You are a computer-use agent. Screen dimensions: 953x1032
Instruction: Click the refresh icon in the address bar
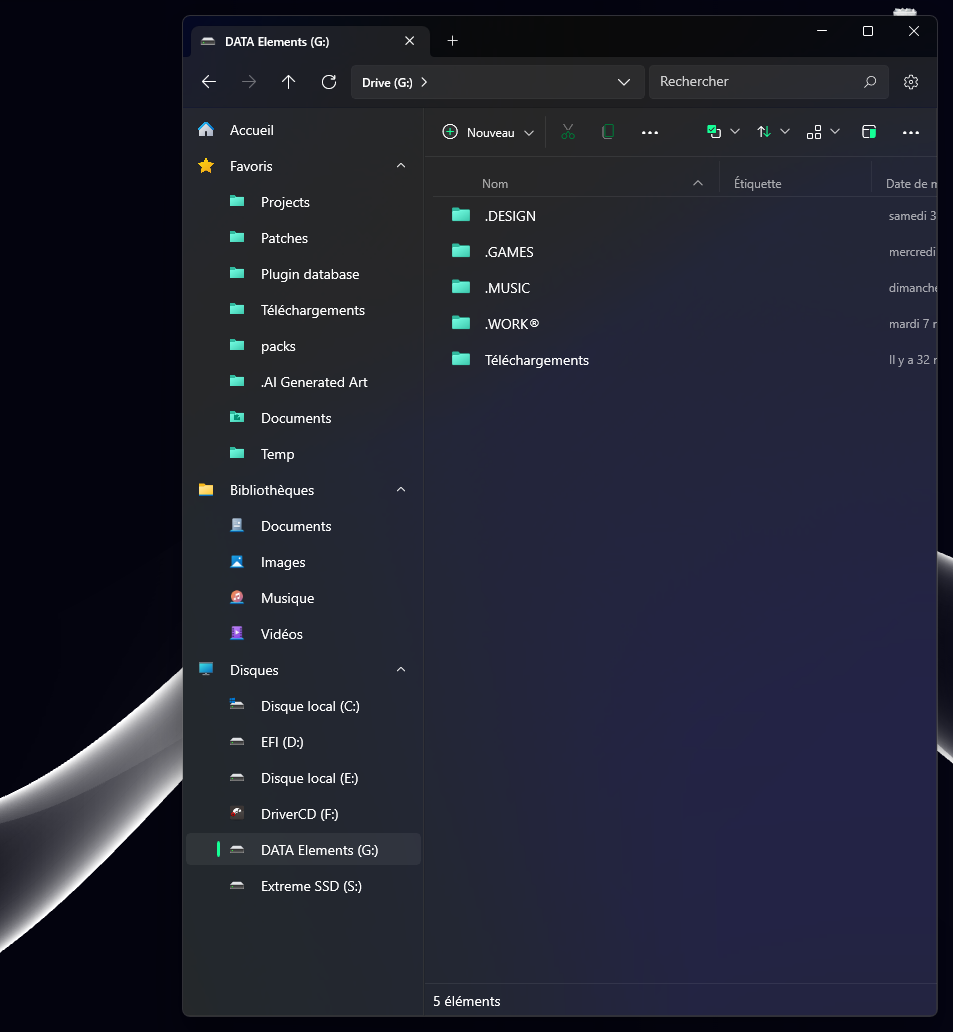pos(328,81)
